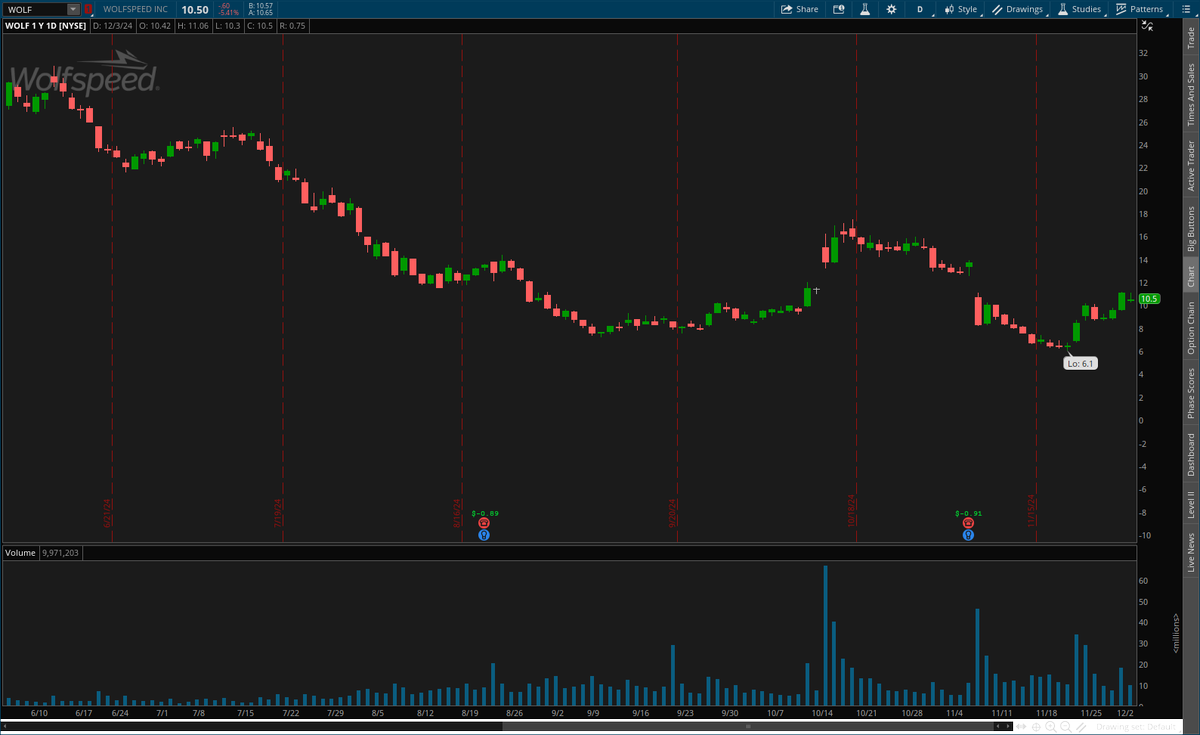Screen dimensions: 1200x735
Task: Switch to the Option Chain tab
Action: coord(1190,327)
